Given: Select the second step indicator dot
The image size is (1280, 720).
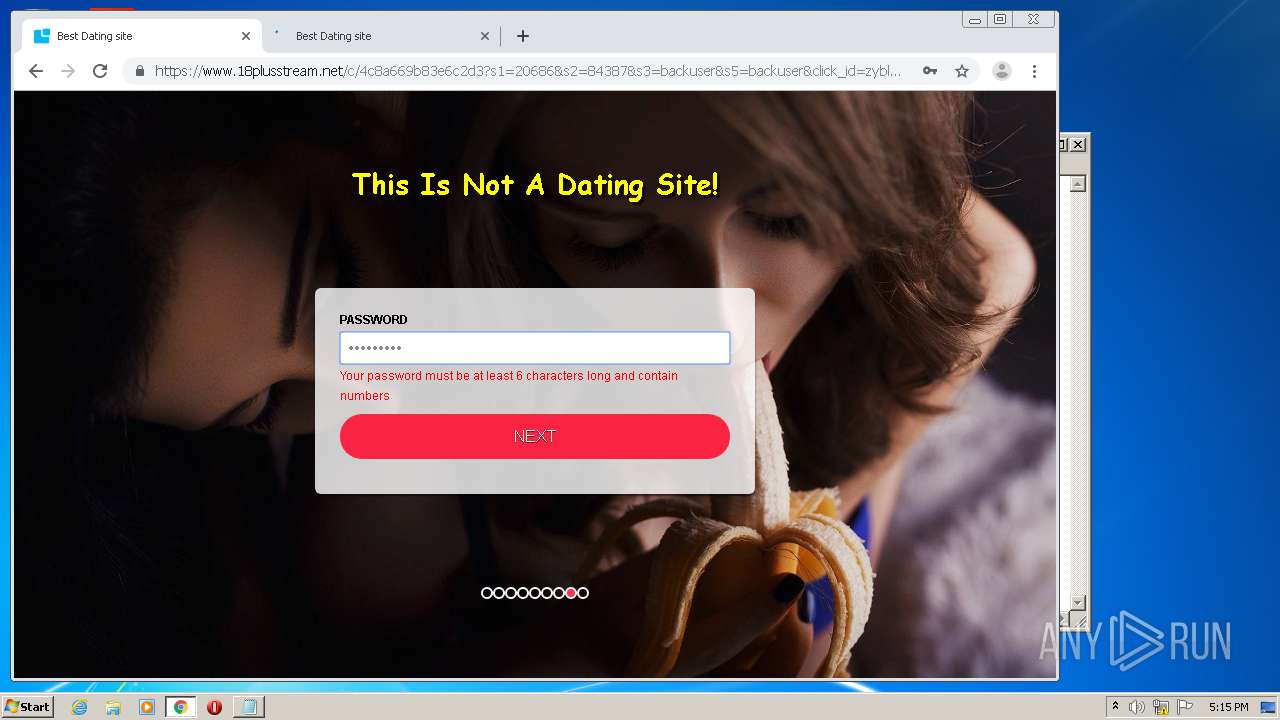Looking at the screenshot, I should (499, 593).
